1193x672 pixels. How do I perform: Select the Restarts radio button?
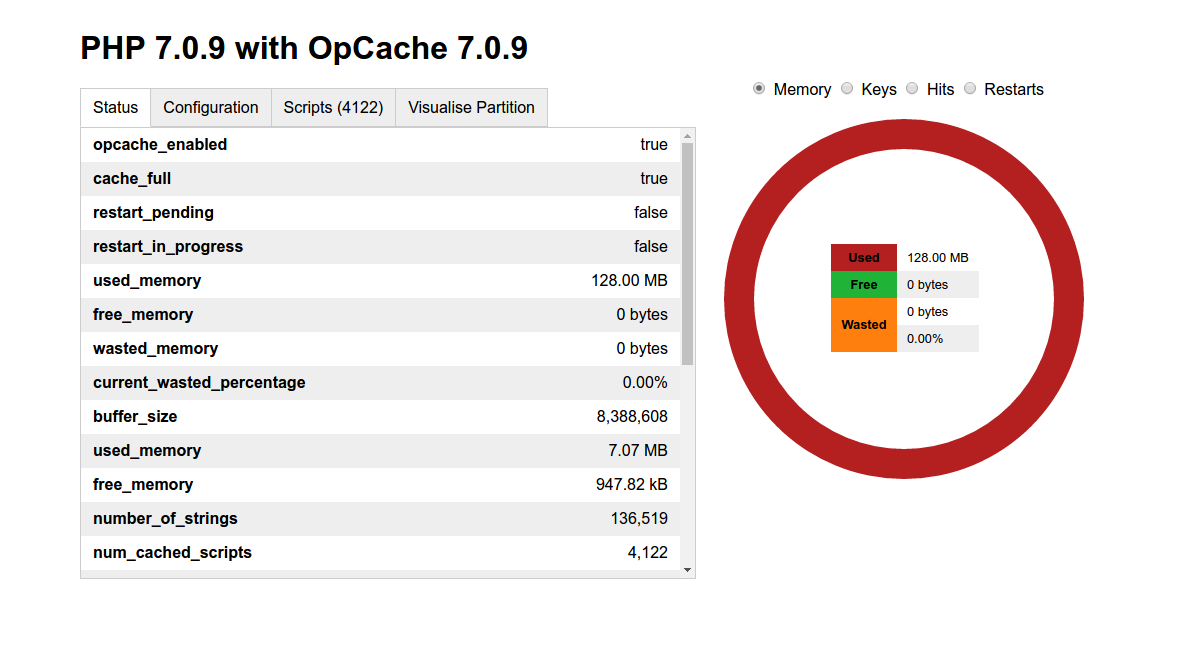(x=970, y=89)
